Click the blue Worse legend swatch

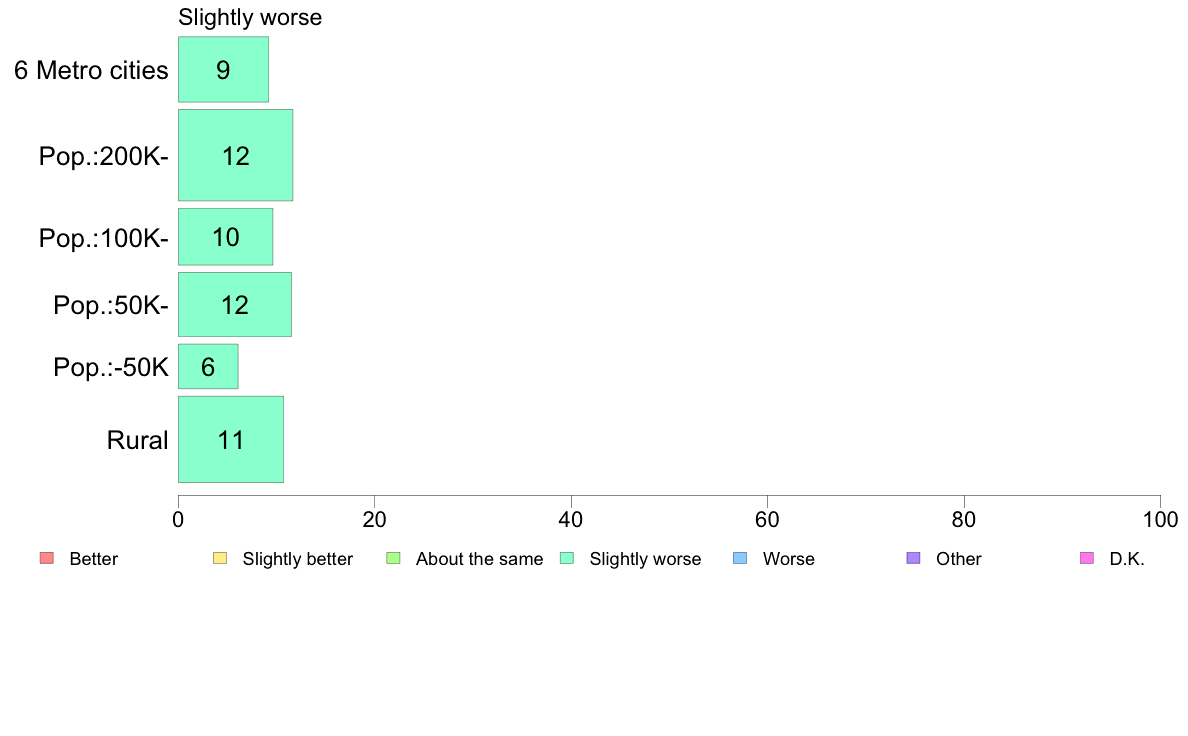pyautogui.click(x=740, y=559)
